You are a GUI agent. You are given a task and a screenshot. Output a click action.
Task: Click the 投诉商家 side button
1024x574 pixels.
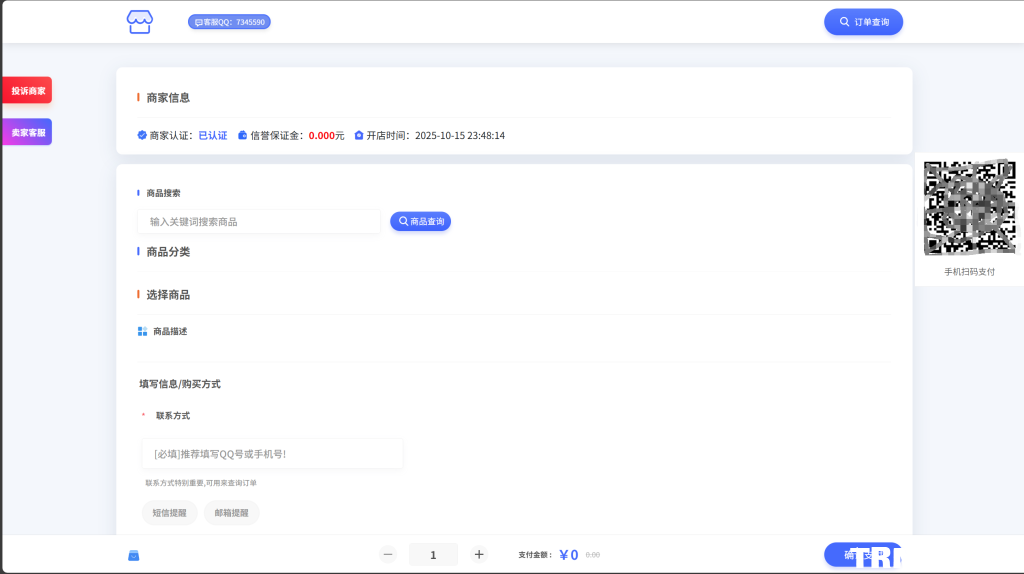tap(27, 91)
